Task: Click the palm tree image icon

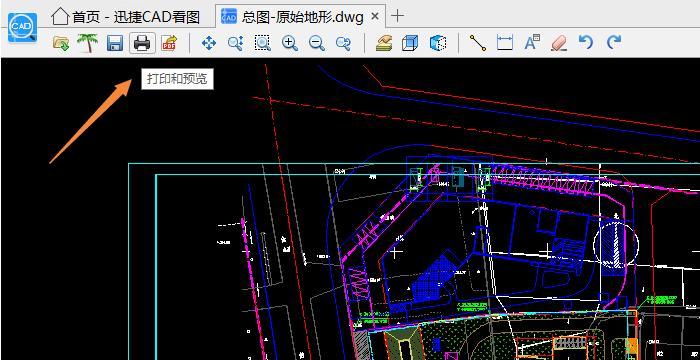Action: pos(88,43)
